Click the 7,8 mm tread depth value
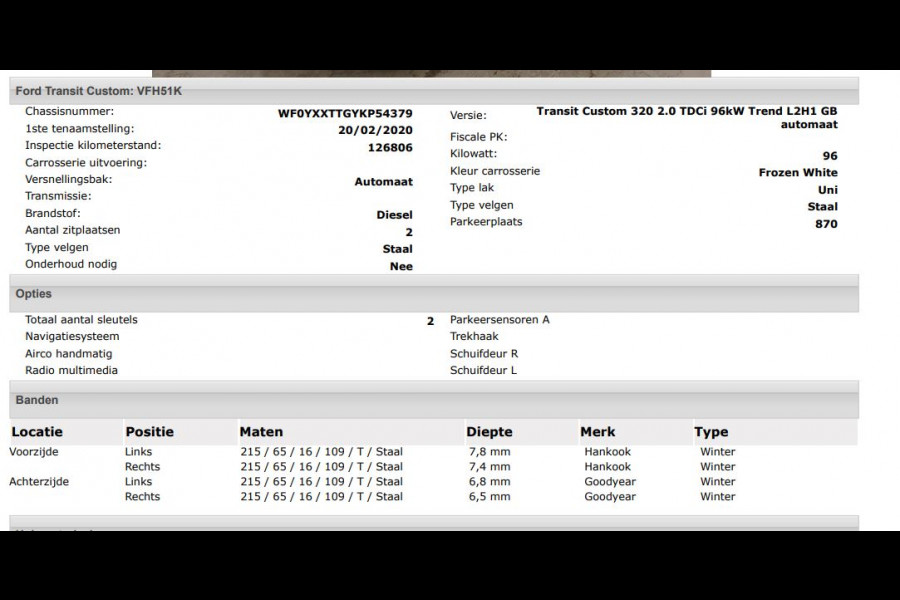This screenshot has width=900, height=600. (x=488, y=452)
